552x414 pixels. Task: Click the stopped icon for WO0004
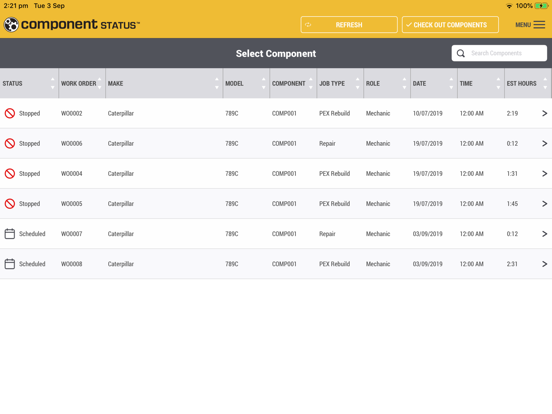point(10,173)
